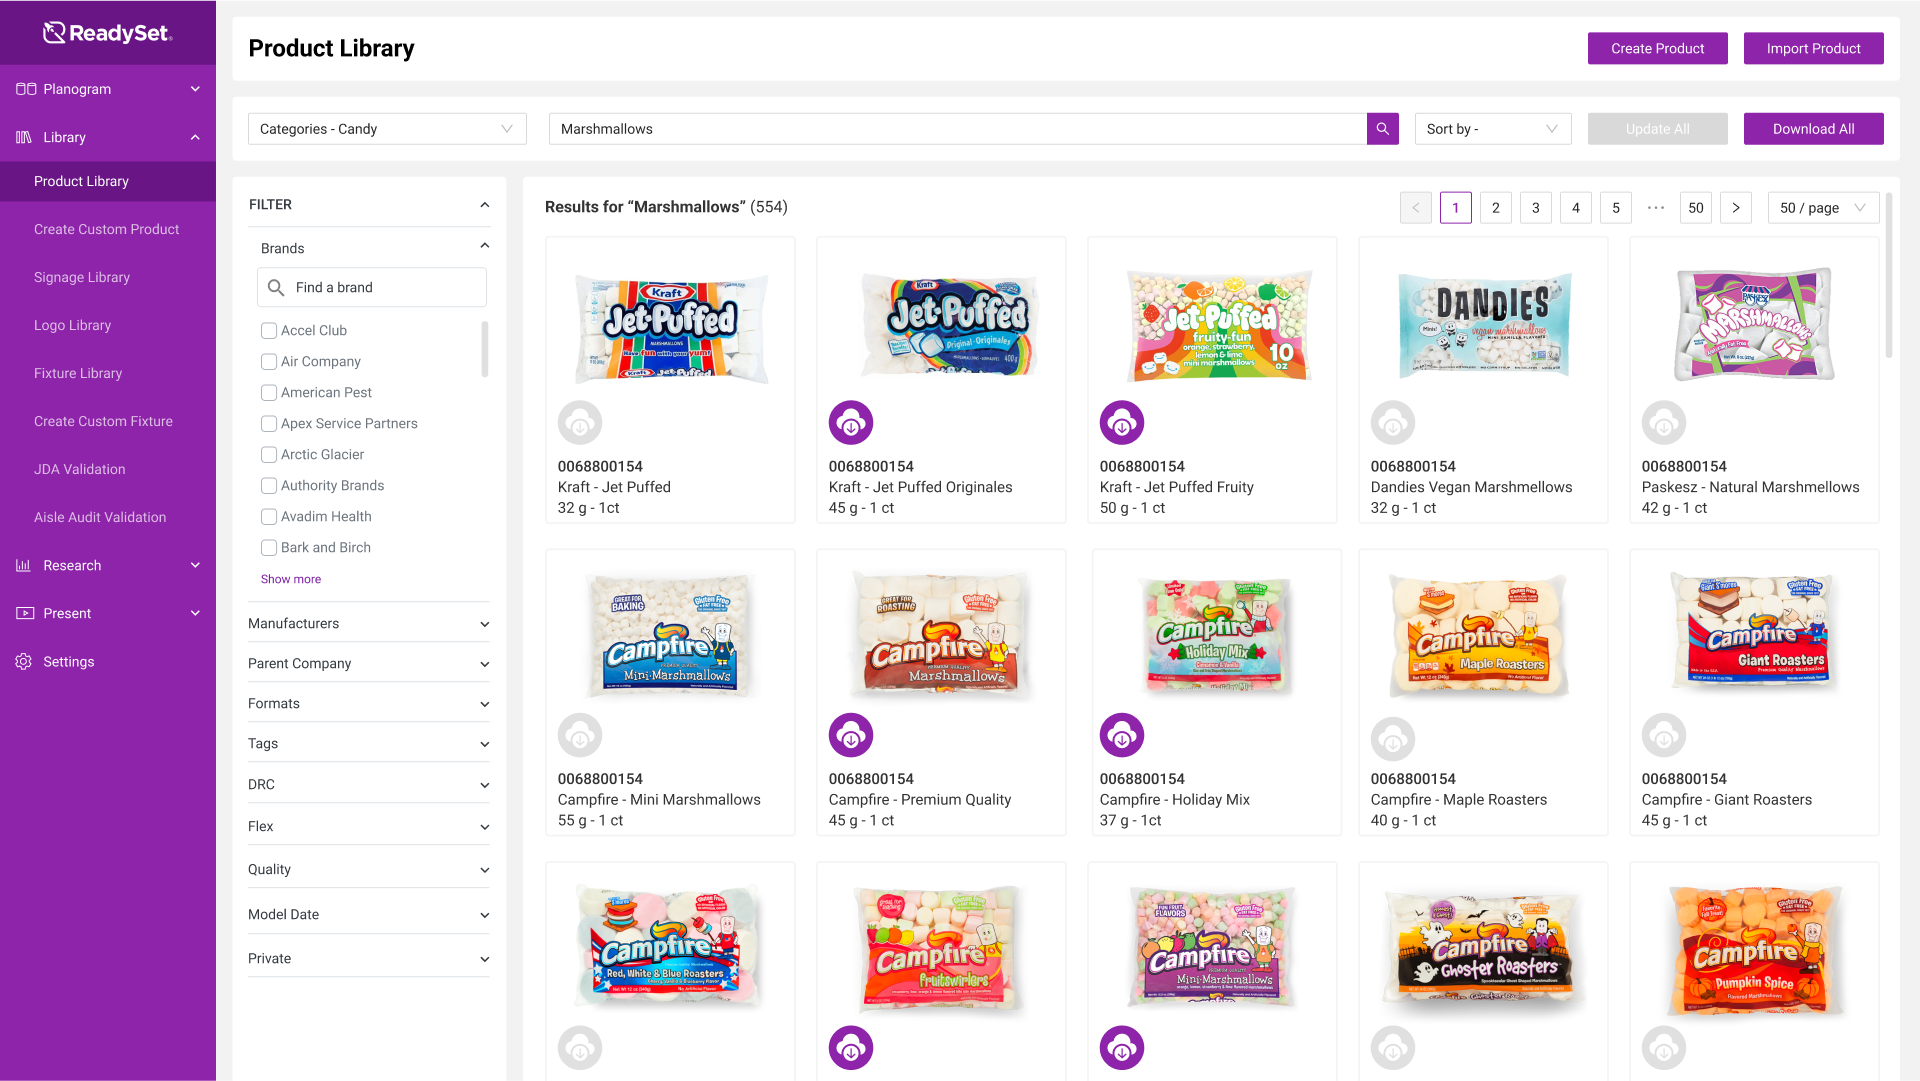Image resolution: width=1920 pixels, height=1081 pixels.
Task: Tick the American Pest checkbox
Action: [269, 393]
